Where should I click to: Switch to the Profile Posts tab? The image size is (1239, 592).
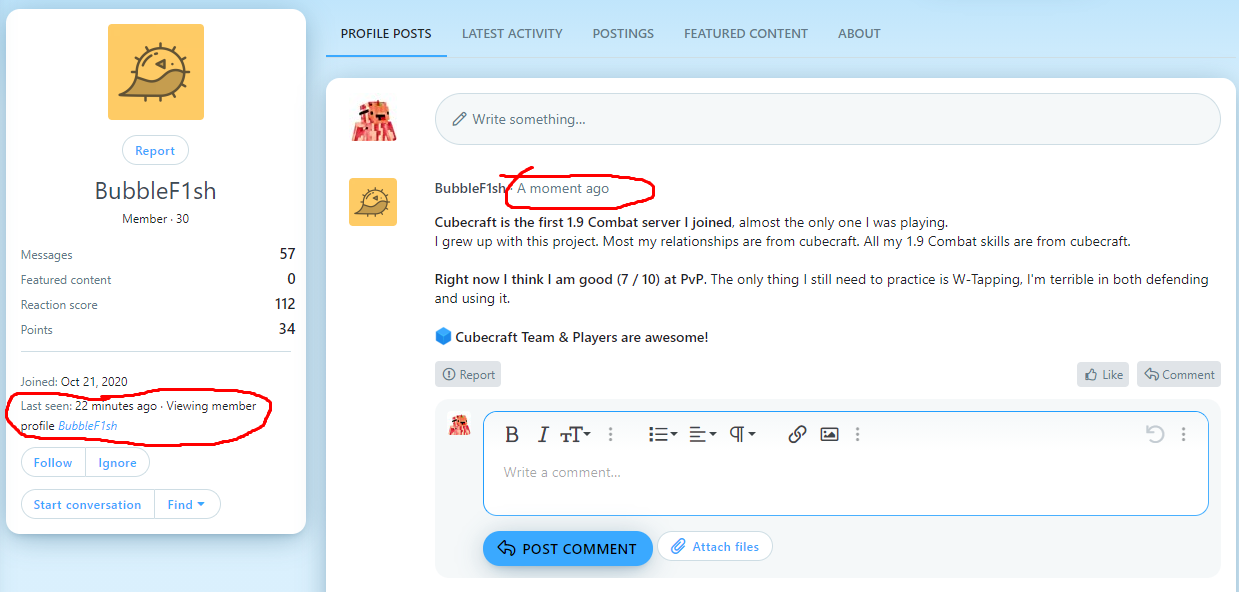(x=386, y=33)
